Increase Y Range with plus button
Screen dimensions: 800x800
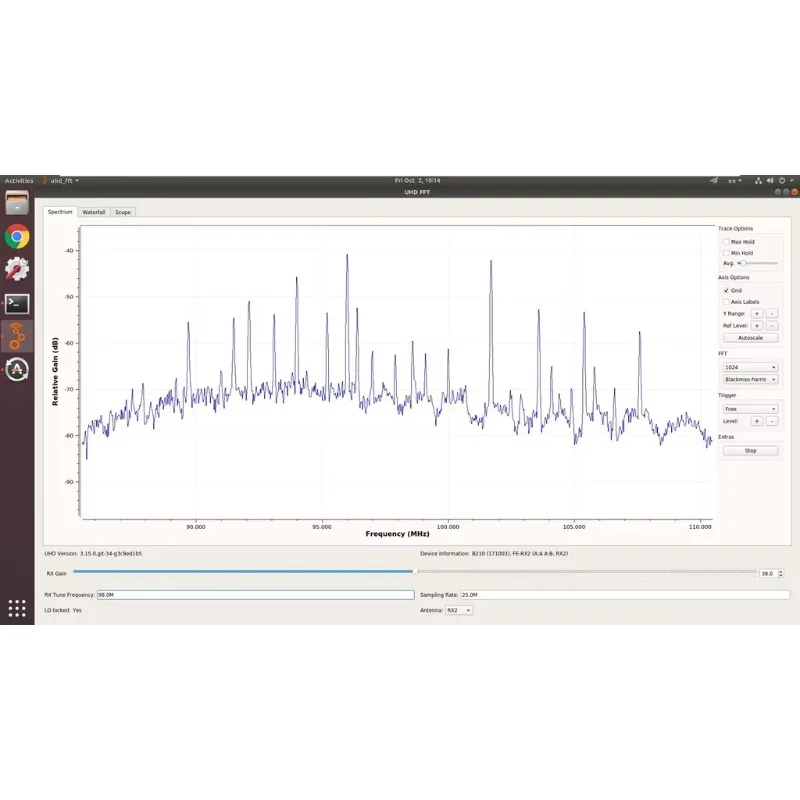tap(757, 314)
